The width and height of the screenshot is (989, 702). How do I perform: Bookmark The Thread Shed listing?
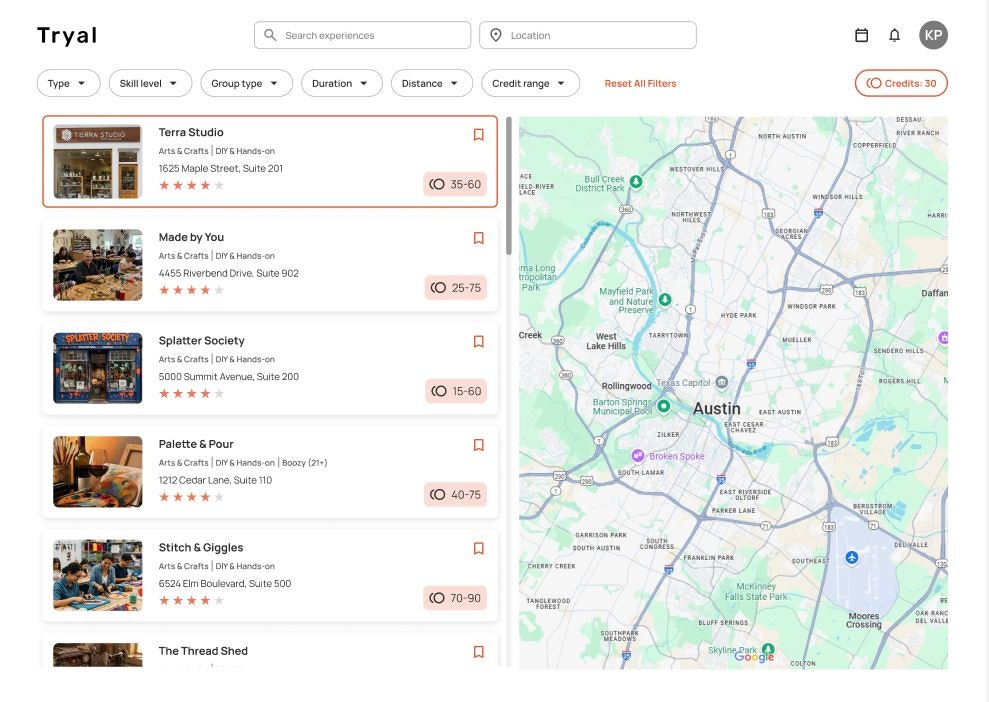tap(479, 652)
